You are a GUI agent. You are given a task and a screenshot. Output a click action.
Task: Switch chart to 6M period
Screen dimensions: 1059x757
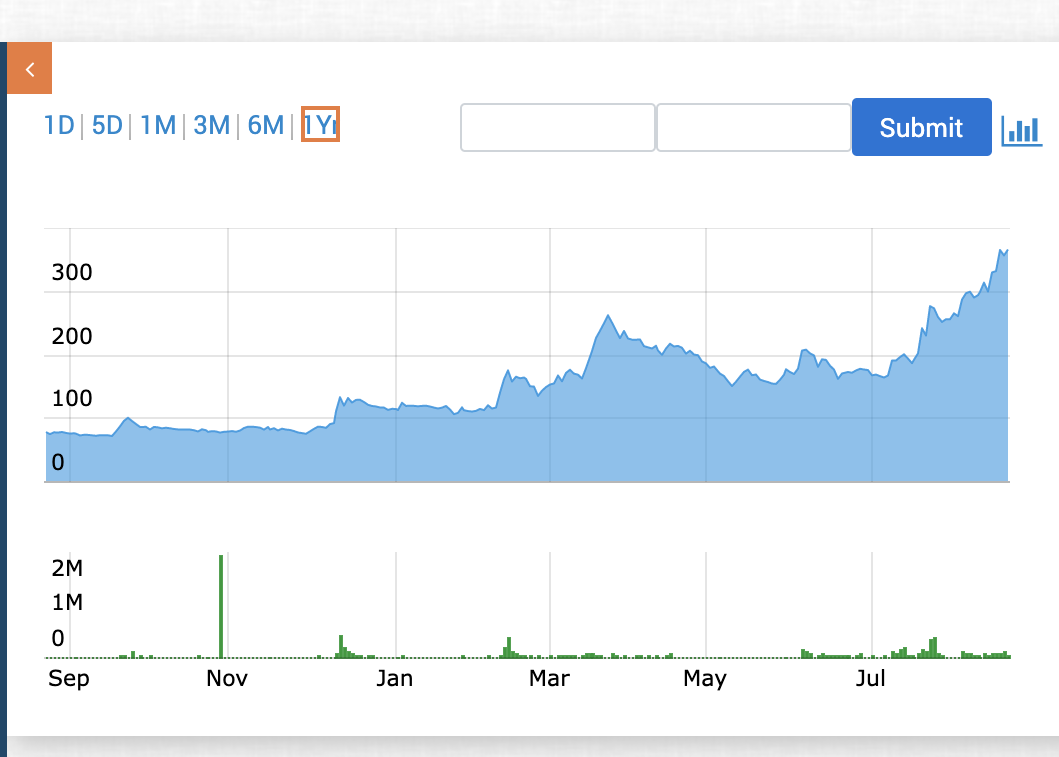point(265,126)
